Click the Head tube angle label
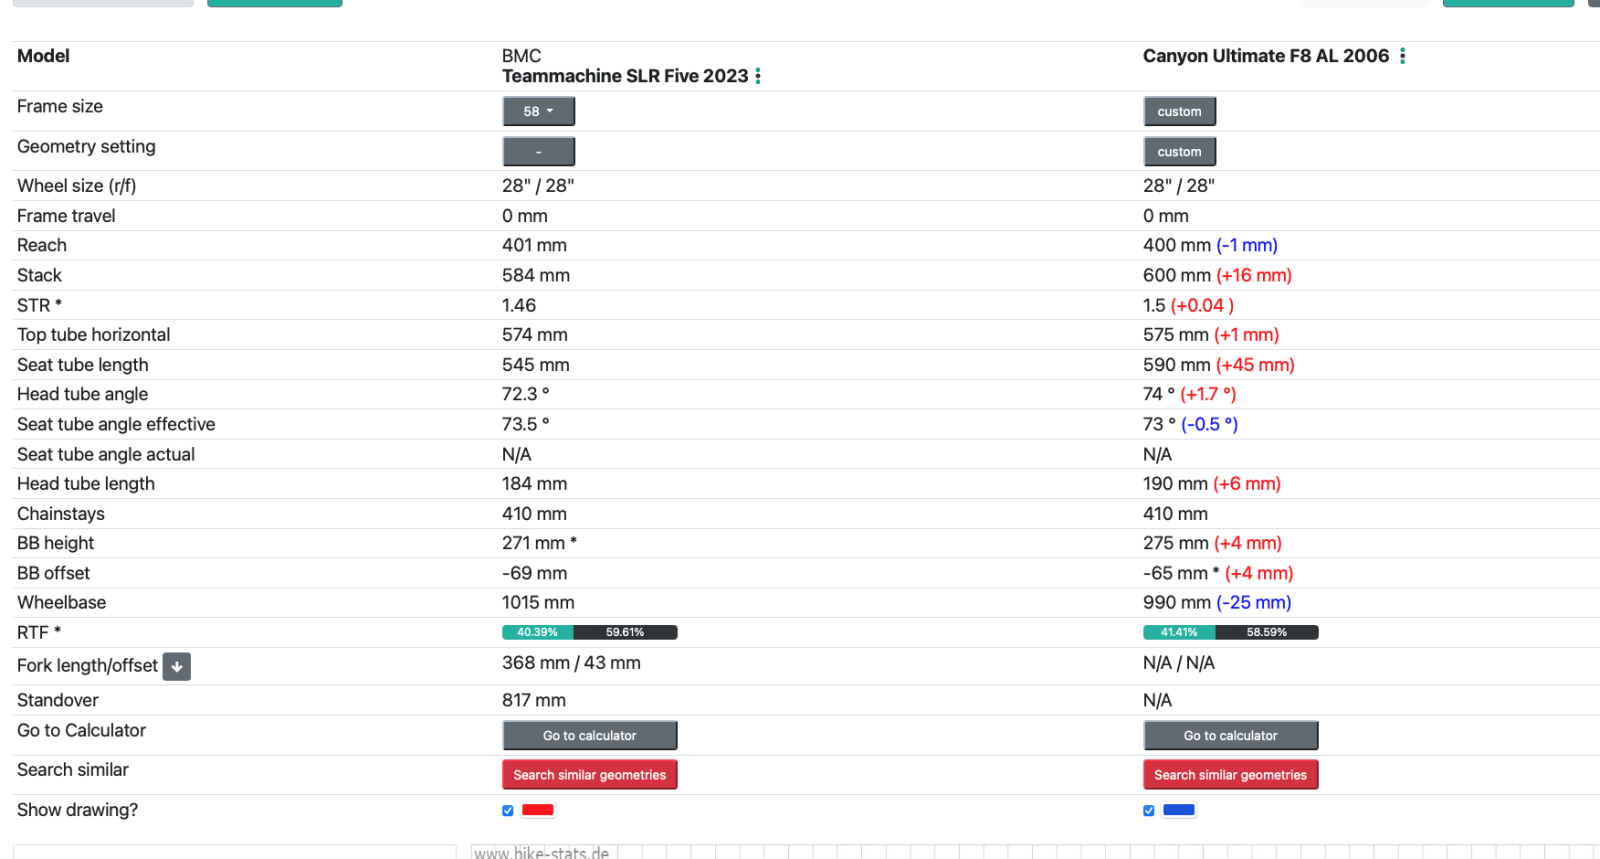The image size is (1600, 859). (82, 394)
